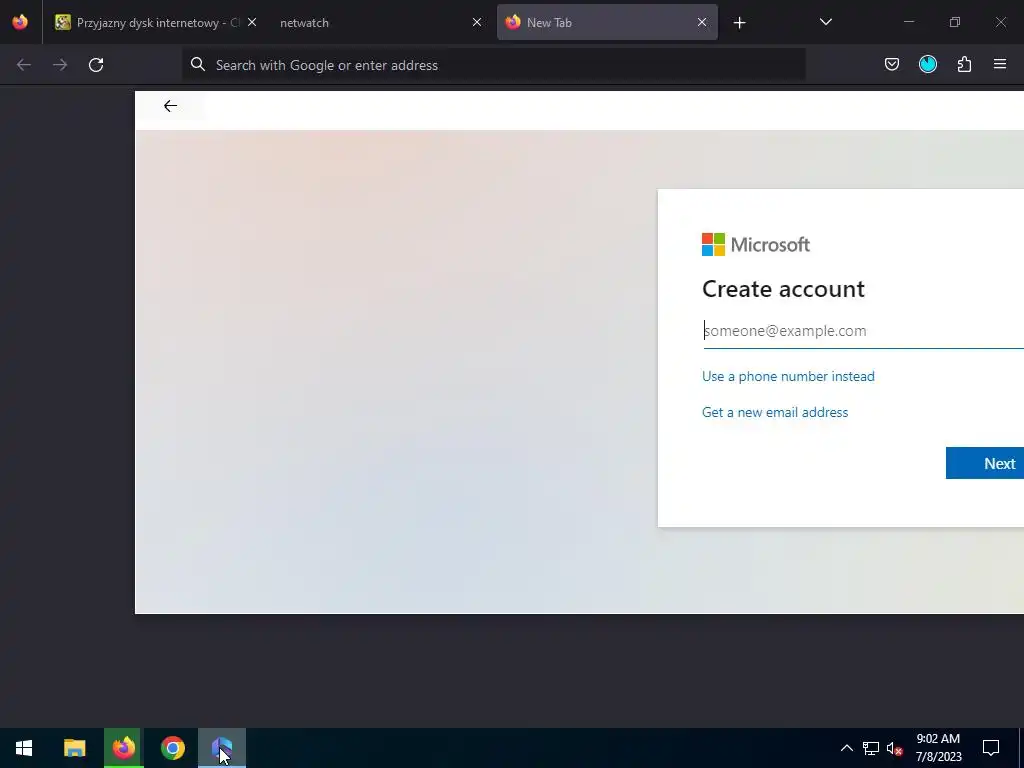
Task: Minimize the Firefox window
Action: 908,22
